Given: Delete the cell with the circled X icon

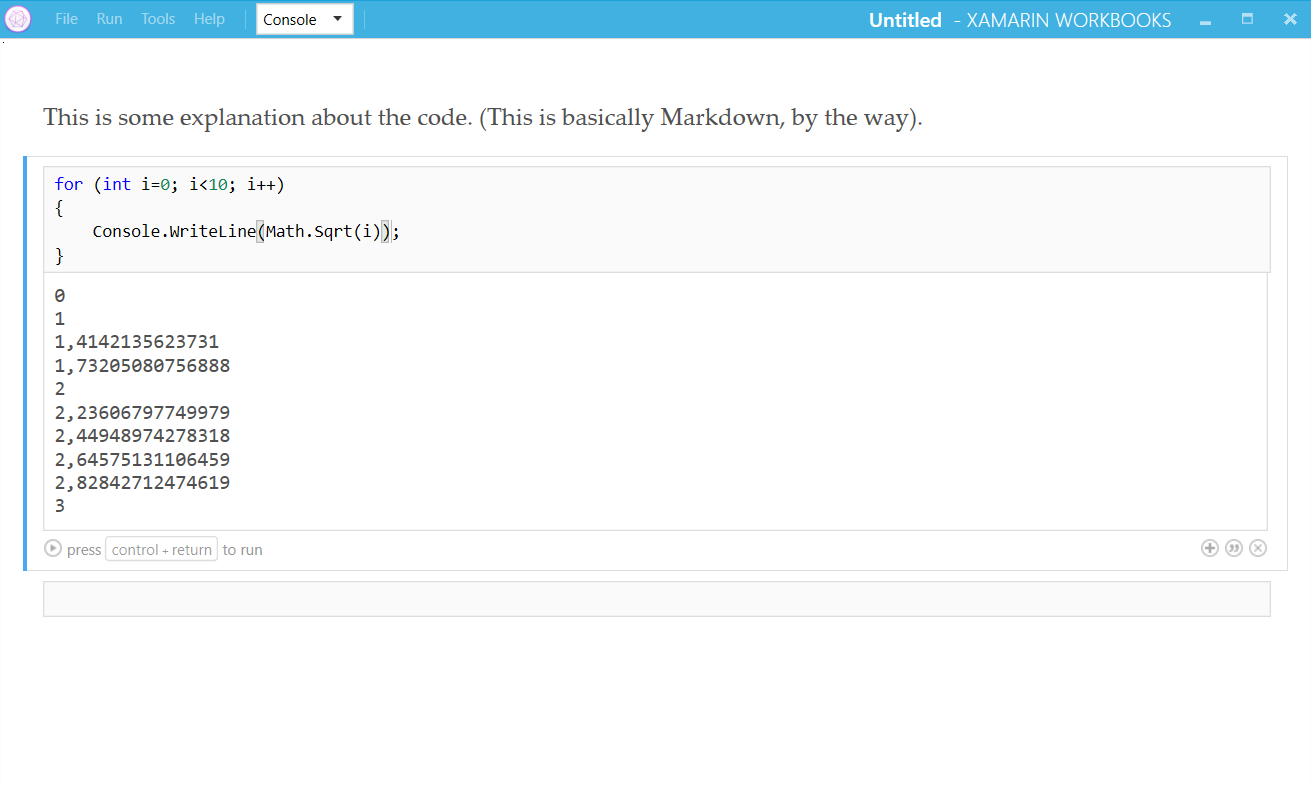Looking at the screenshot, I should coord(1258,548).
